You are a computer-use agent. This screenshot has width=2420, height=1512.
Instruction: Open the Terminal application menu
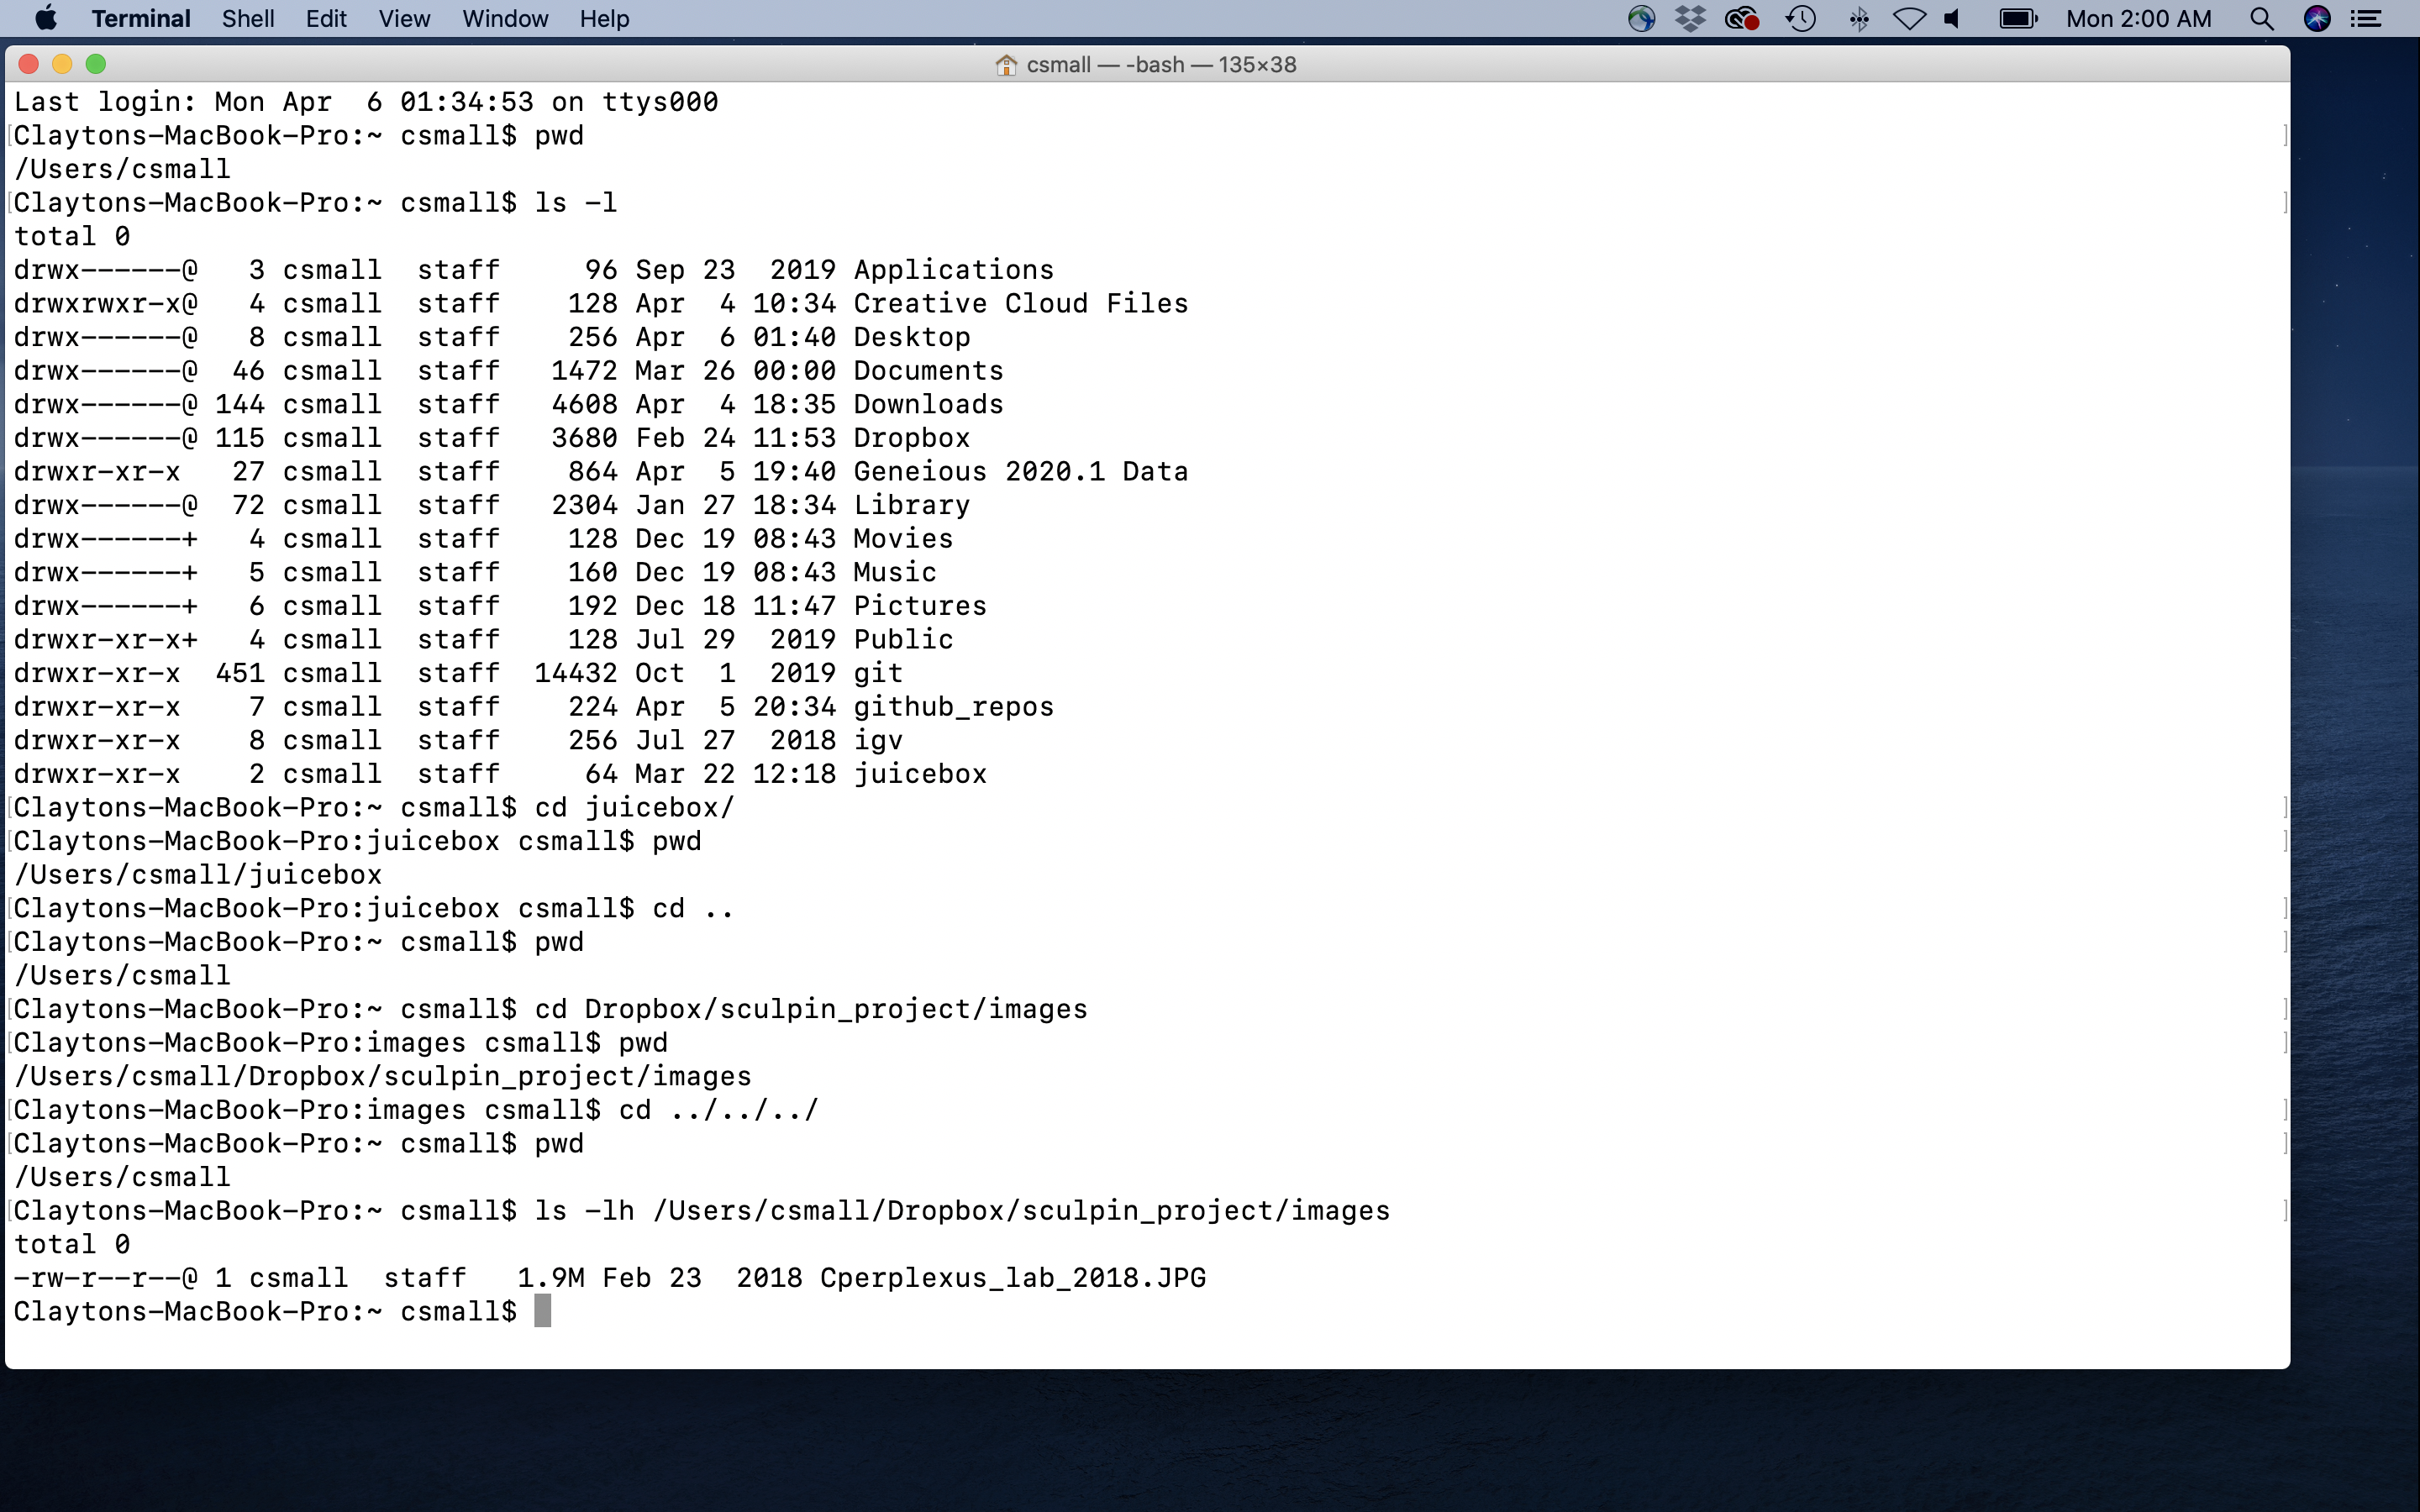(140, 18)
